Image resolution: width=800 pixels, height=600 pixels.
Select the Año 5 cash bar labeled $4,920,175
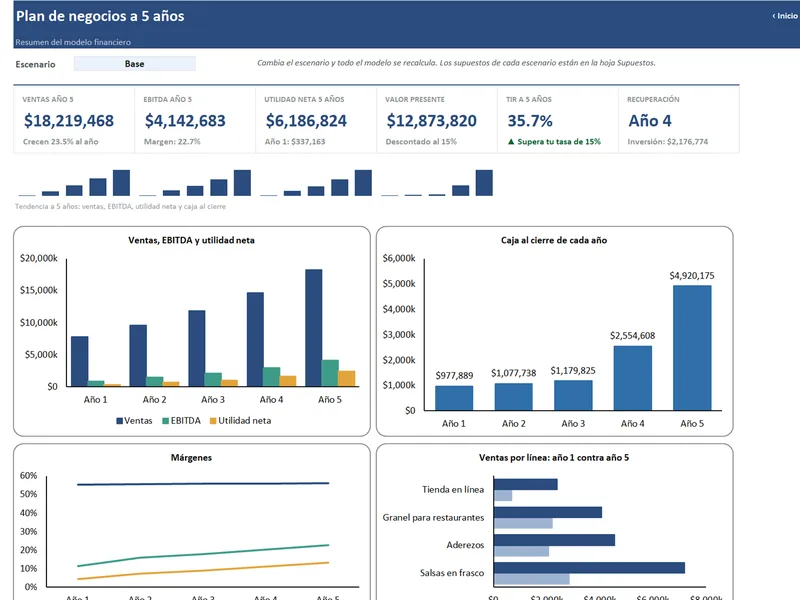pyautogui.click(x=692, y=347)
